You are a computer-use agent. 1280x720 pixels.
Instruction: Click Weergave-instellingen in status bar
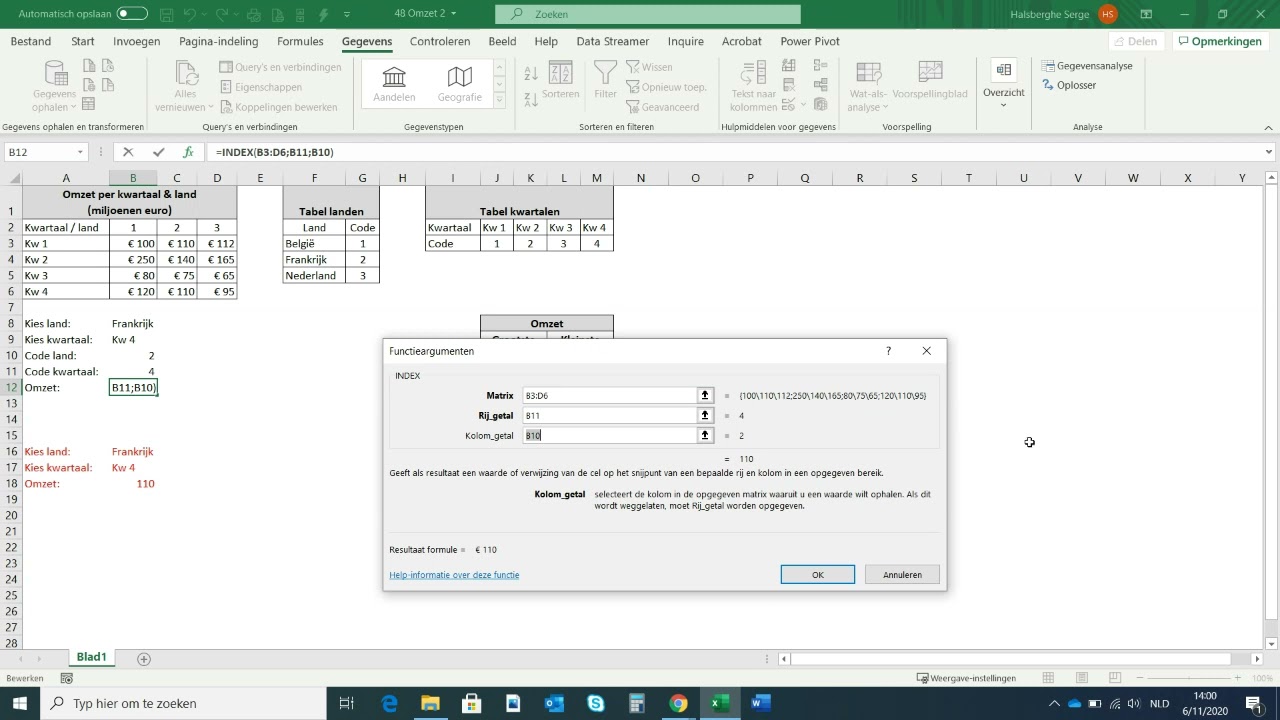click(966, 678)
